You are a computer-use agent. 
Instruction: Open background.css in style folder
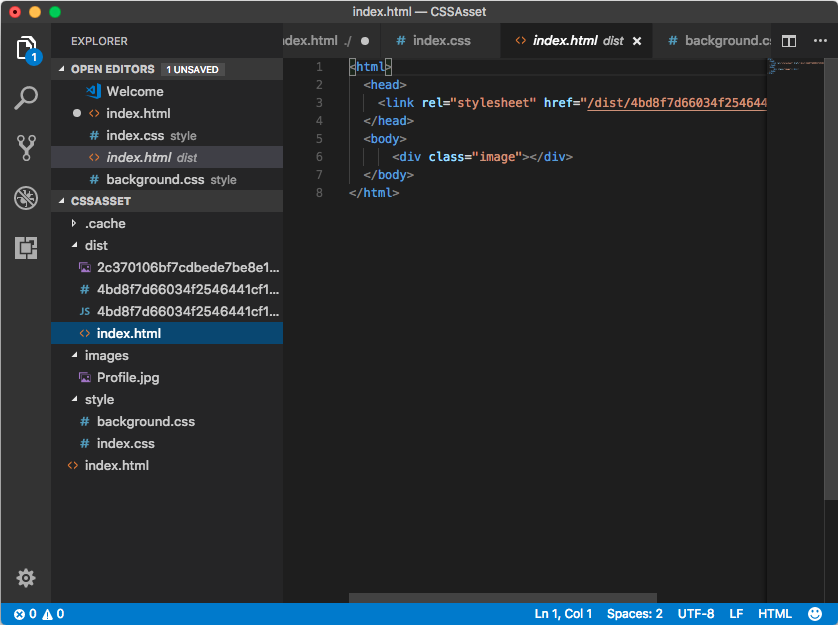(x=167, y=421)
